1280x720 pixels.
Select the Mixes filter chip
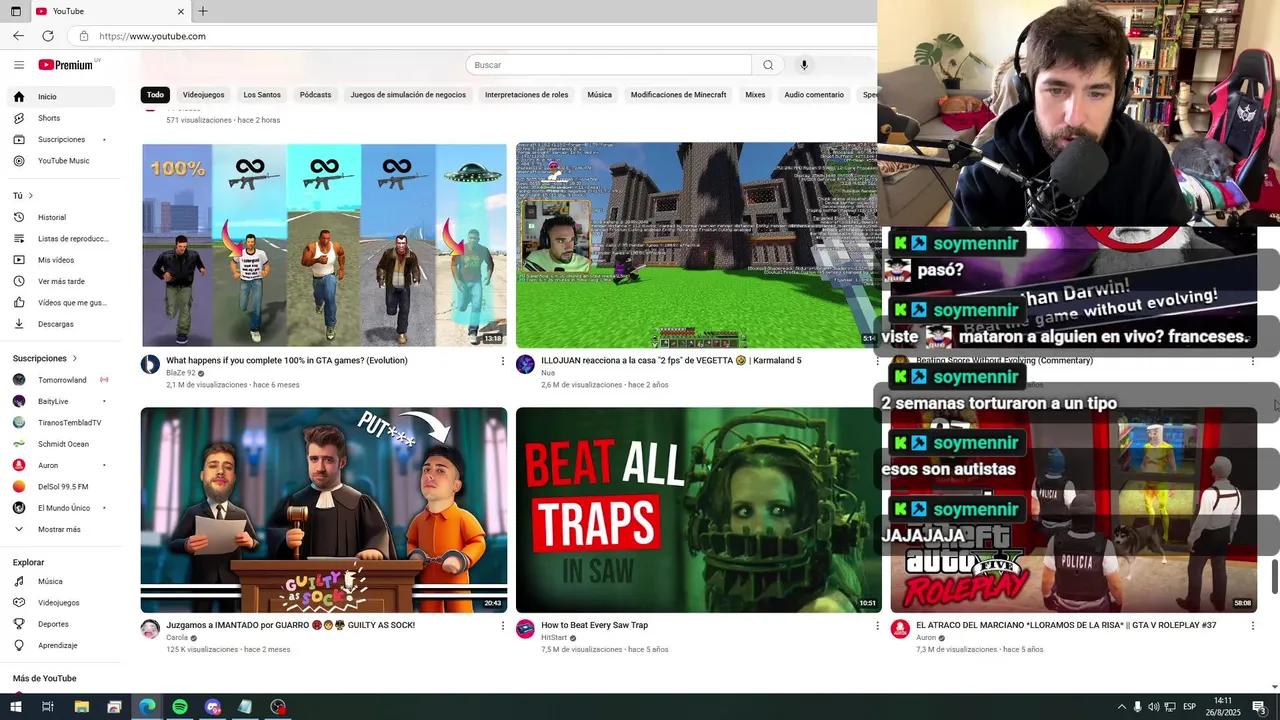755,95
